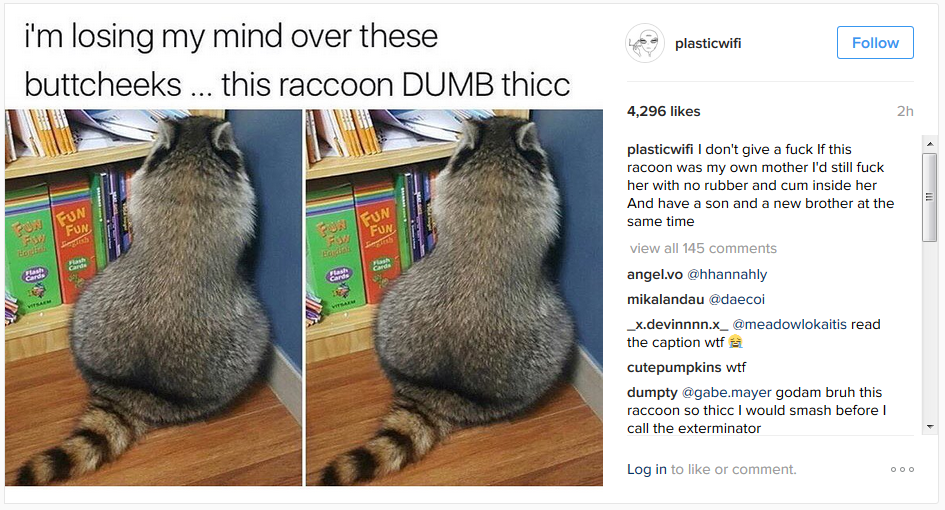Image resolution: width=945 pixels, height=510 pixels.
Task: Click the Log in link
Action: (647, 469)
